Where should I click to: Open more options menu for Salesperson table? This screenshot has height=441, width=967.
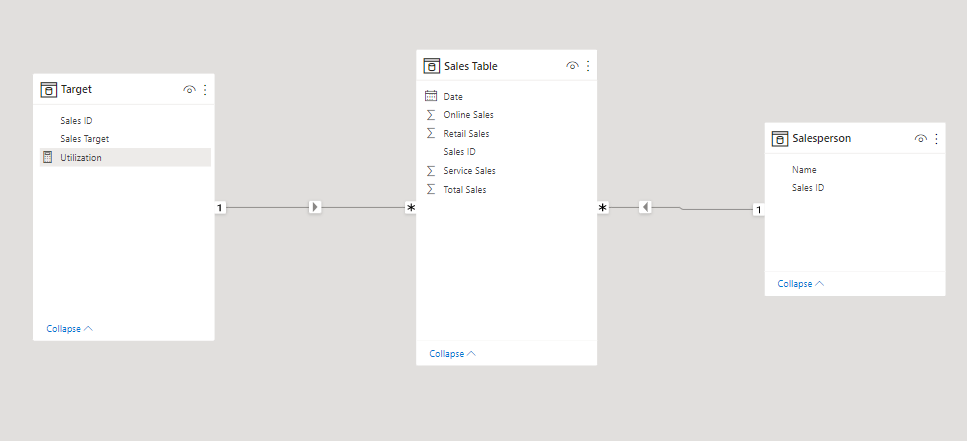(x=937, y=139)
